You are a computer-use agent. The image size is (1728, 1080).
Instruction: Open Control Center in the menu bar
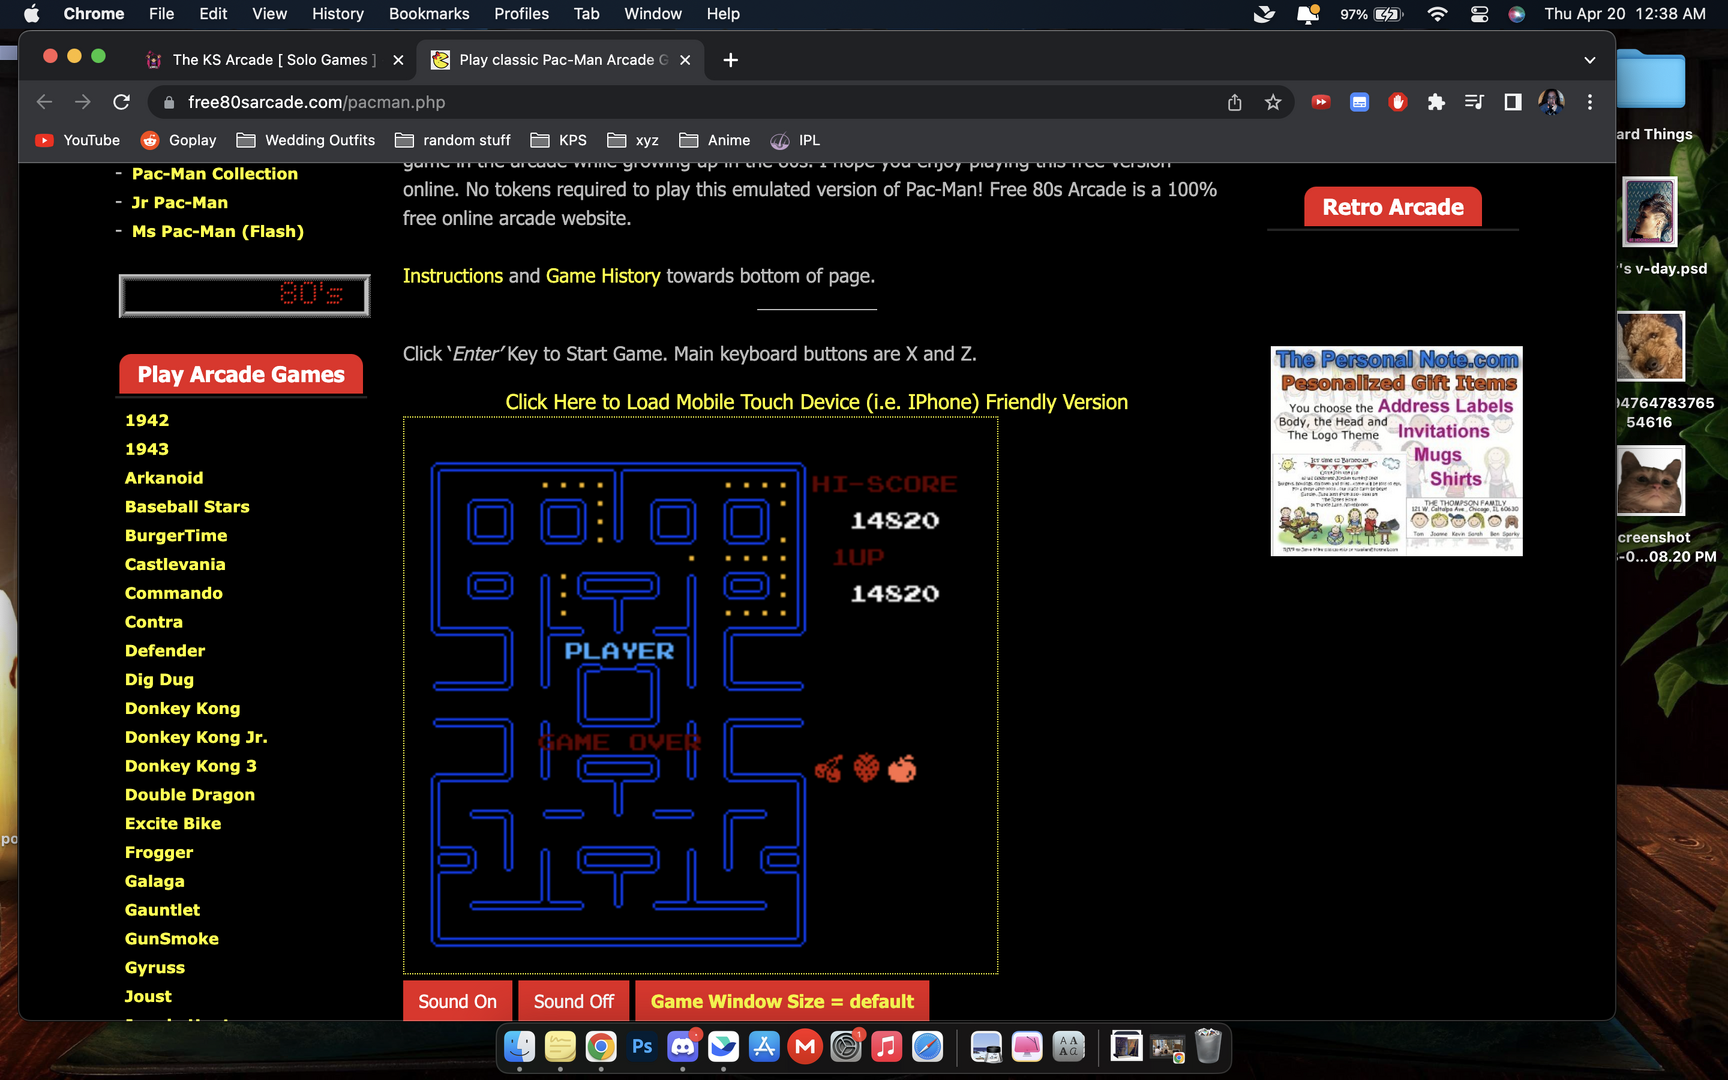(x=1479, y=14)
